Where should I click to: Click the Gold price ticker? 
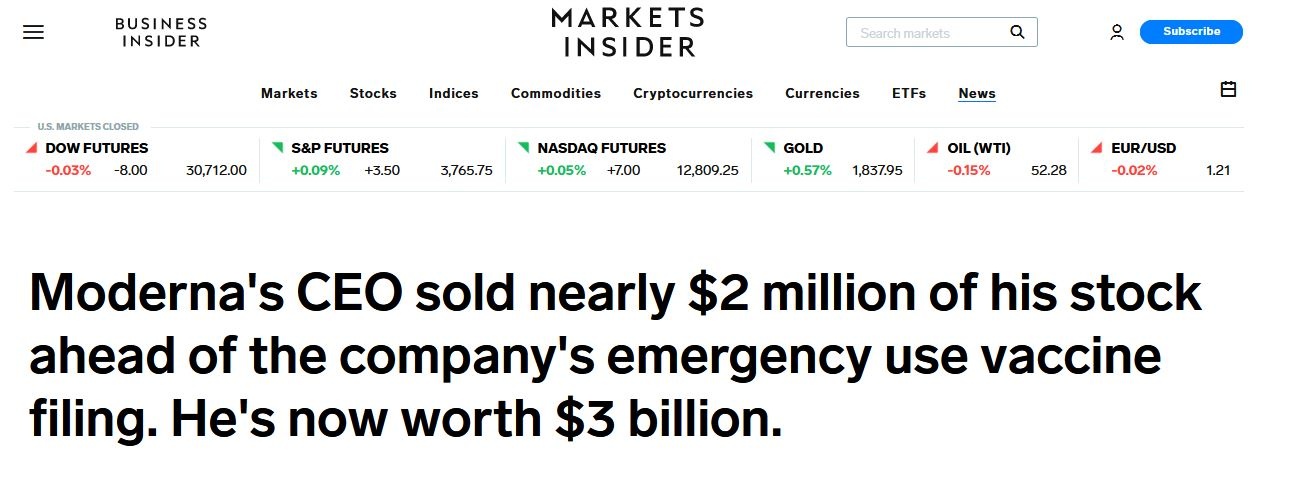click(x=803, y=148)
